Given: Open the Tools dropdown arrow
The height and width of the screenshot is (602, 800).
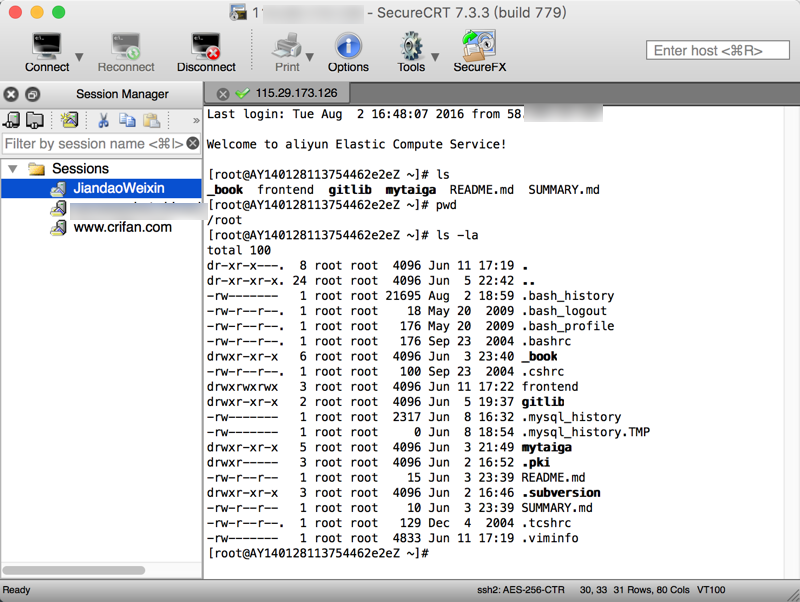Looking at the screenshot, I should [435, 57].
